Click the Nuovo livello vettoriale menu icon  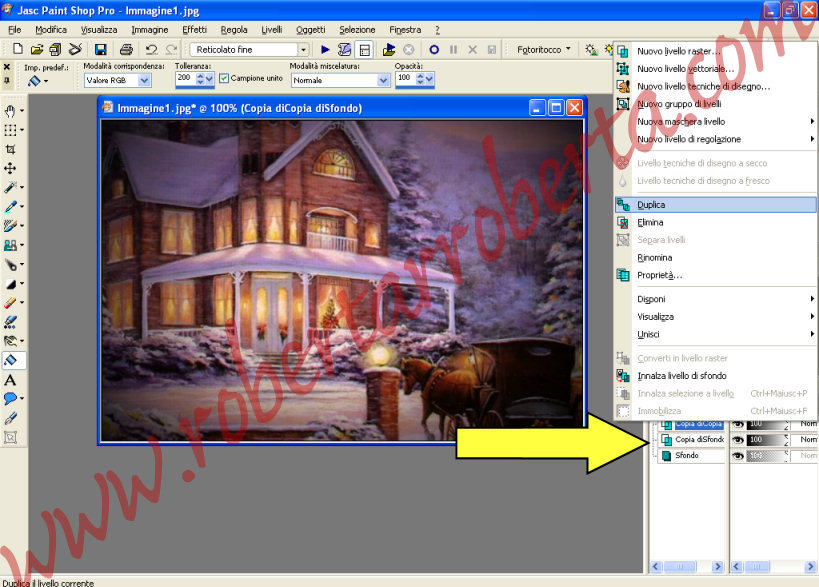pyautogui.click(x=623, y=68)
